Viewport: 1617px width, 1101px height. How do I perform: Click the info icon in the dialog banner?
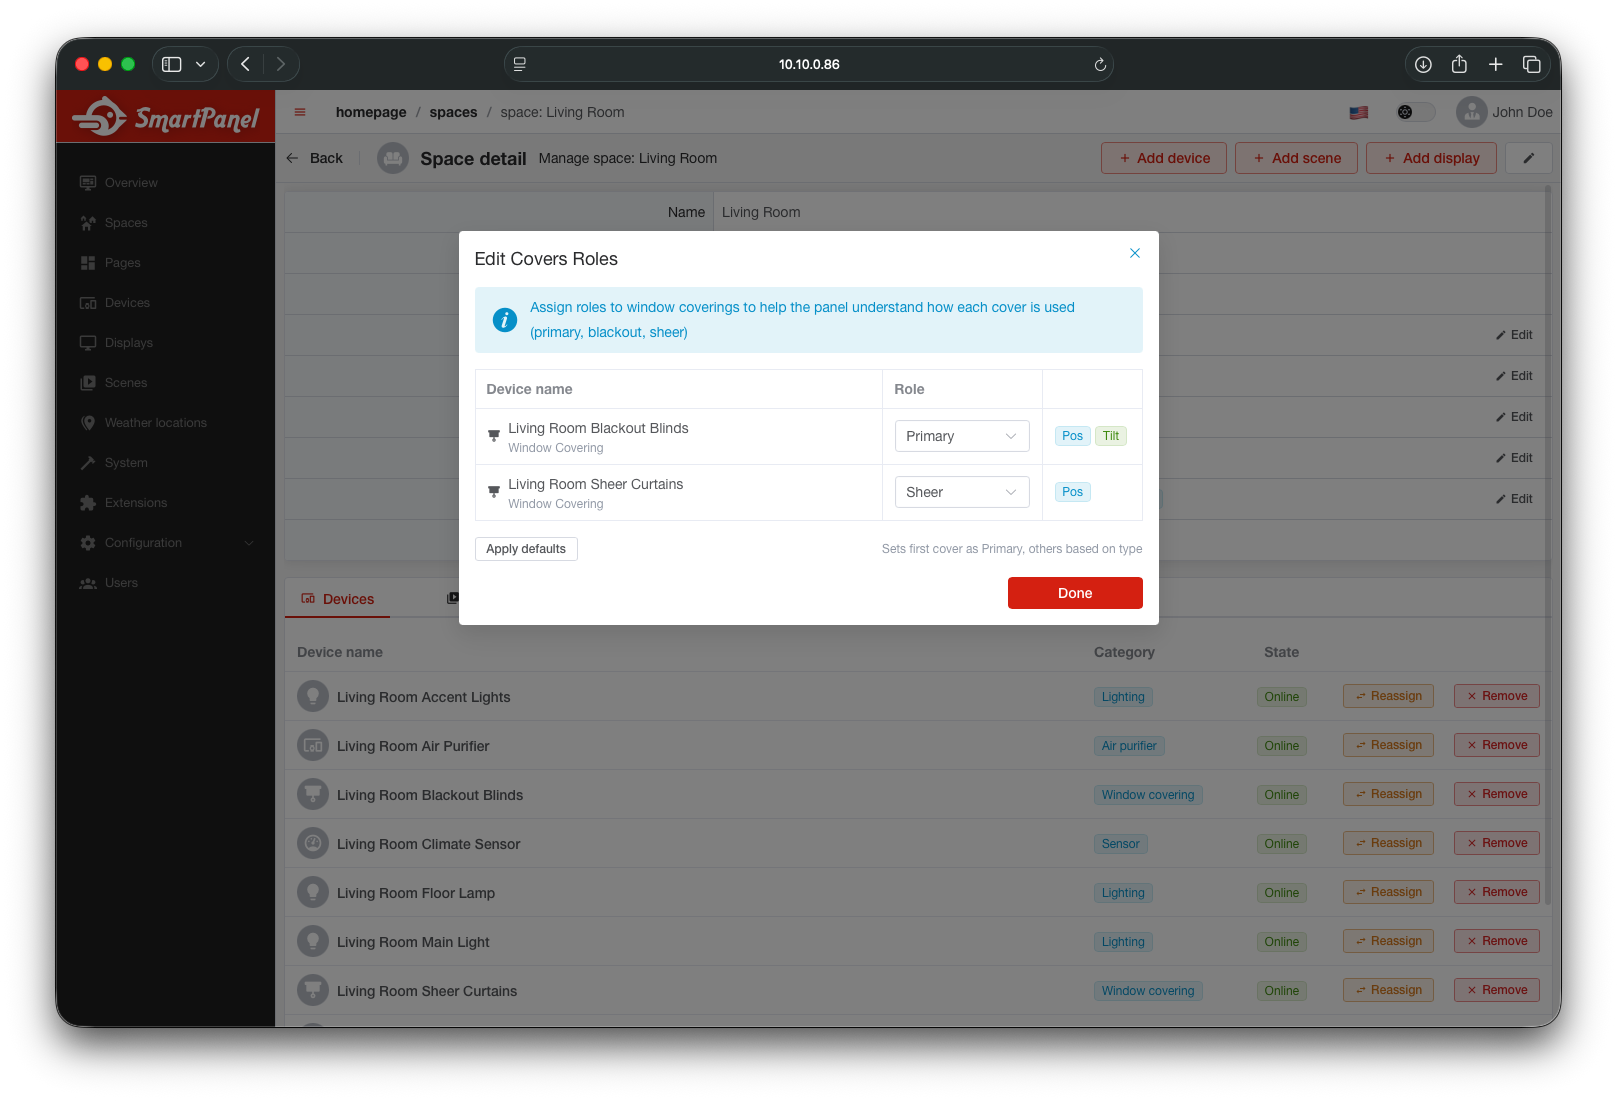504,319
